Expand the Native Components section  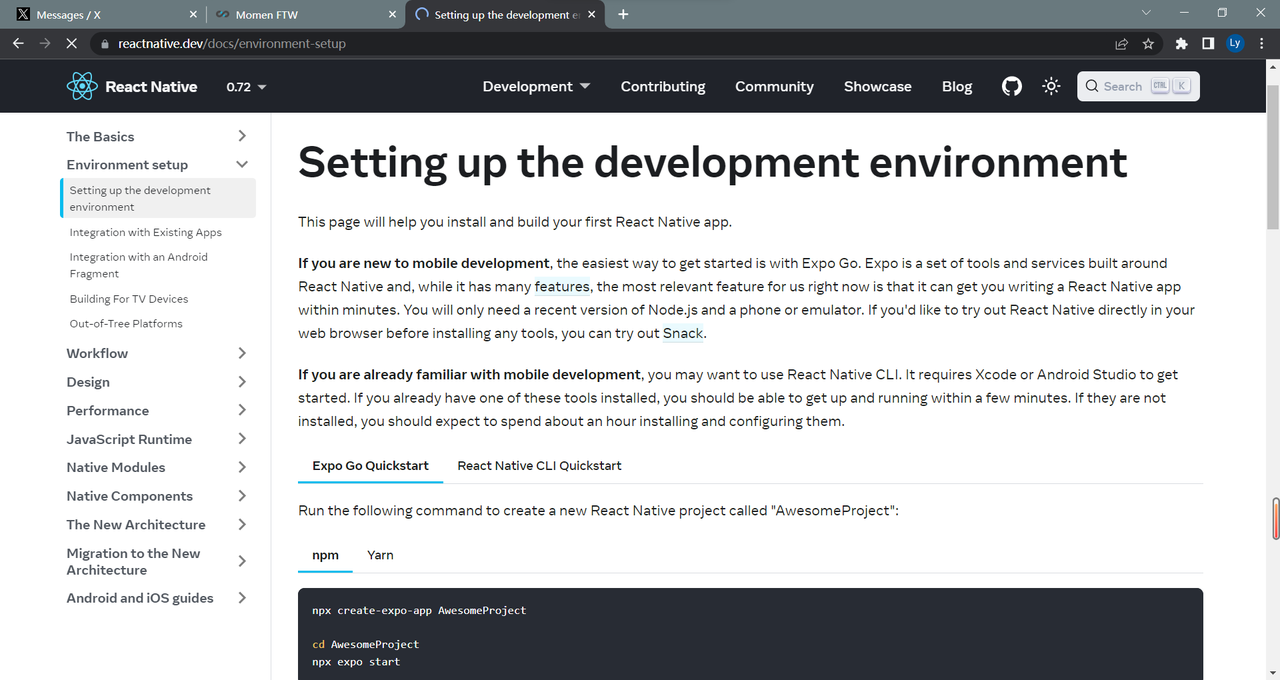click(156, 496)
